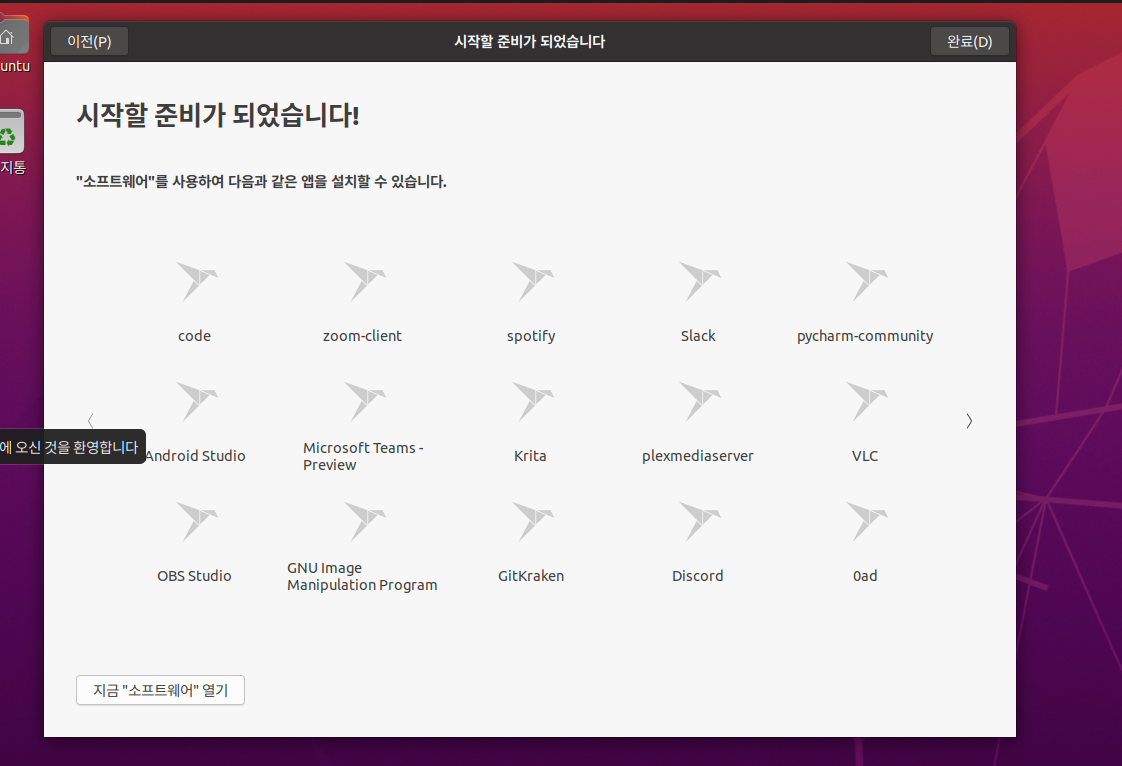Click the 이전(P) previous button

pos(89,42)
